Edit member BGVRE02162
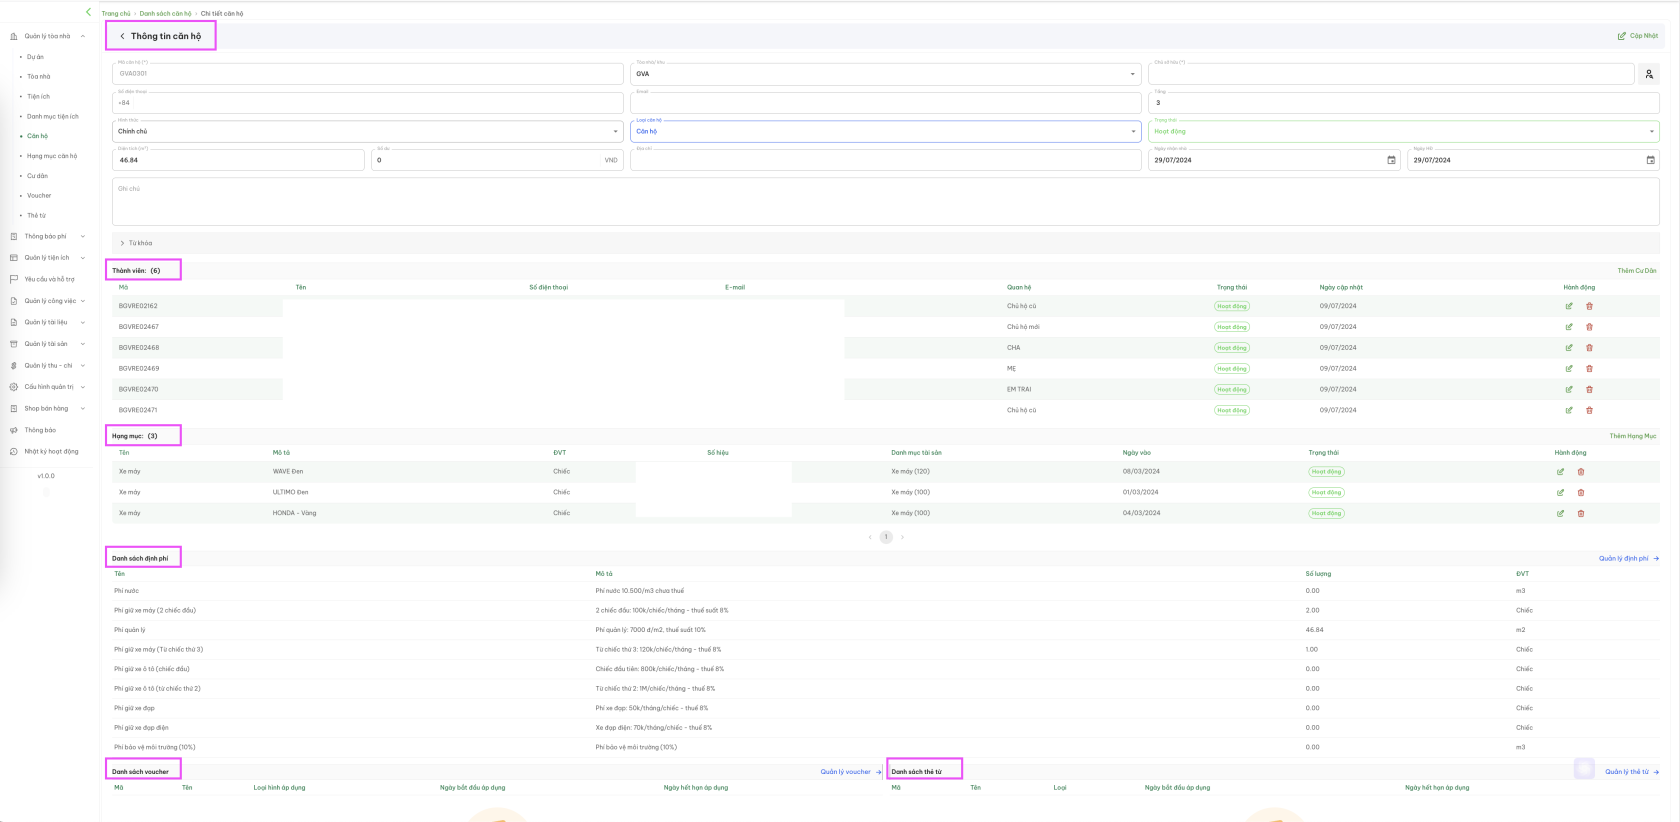This screenshot has height=822, width=1680. tap(1568, 306)
